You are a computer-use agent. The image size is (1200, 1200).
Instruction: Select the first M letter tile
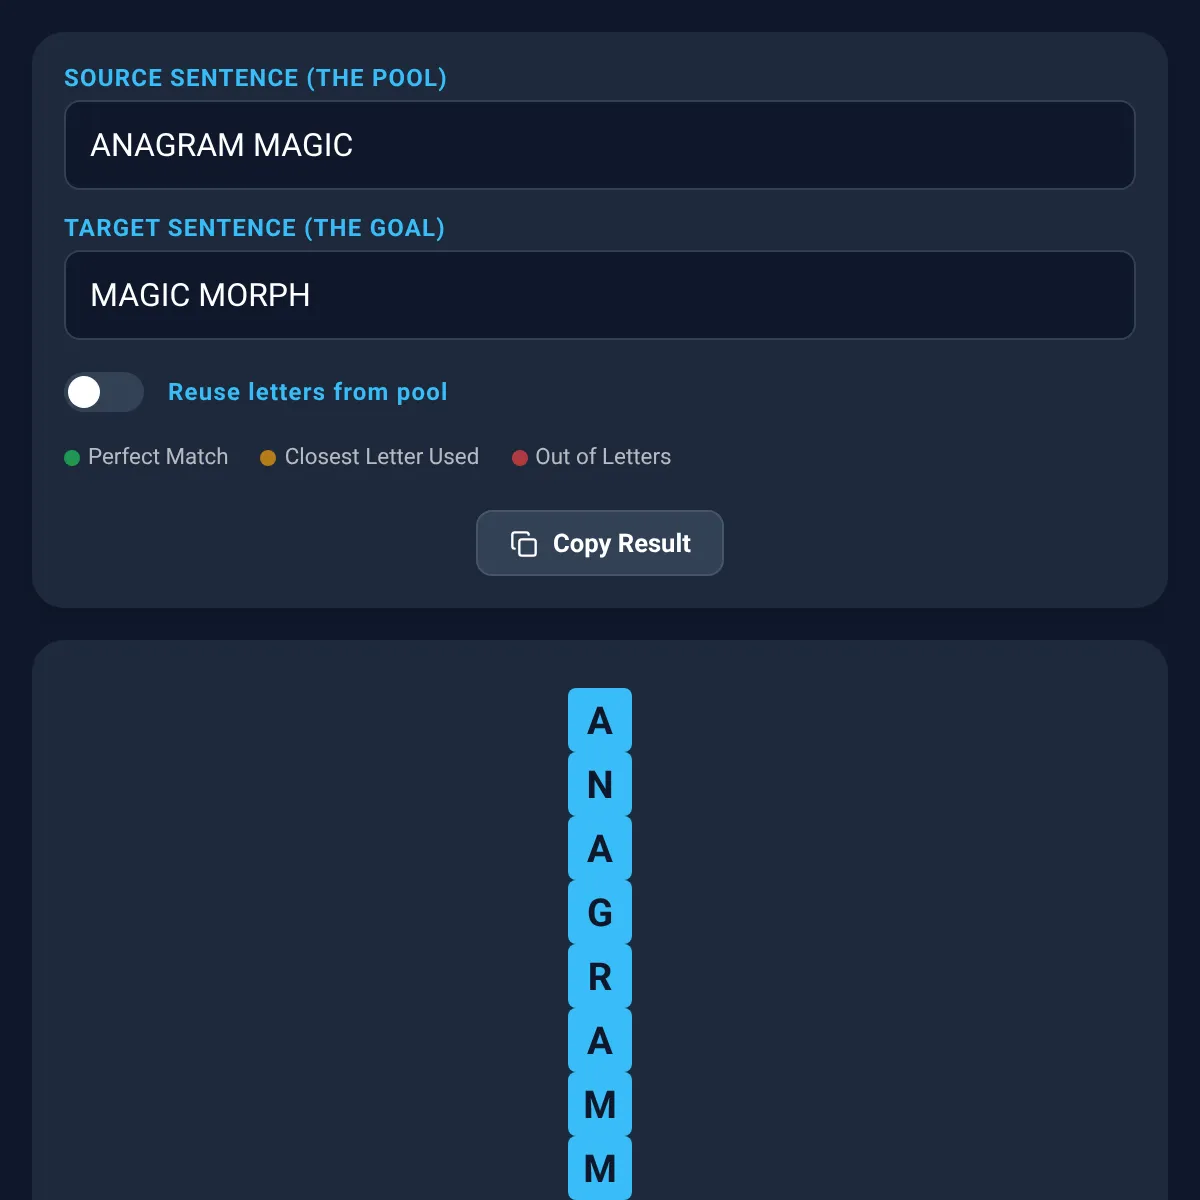(x=600, y=1104)
